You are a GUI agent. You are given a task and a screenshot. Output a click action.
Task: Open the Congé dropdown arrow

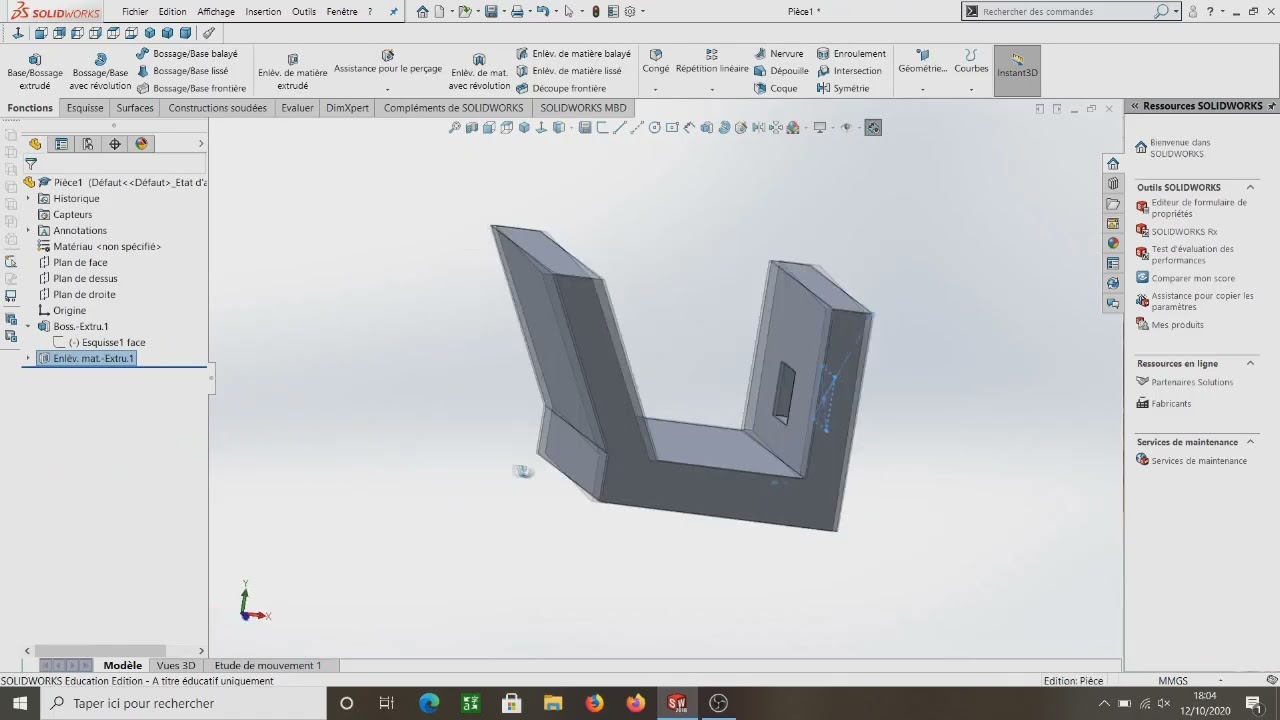pyautogui.click(x=656, y=89)
